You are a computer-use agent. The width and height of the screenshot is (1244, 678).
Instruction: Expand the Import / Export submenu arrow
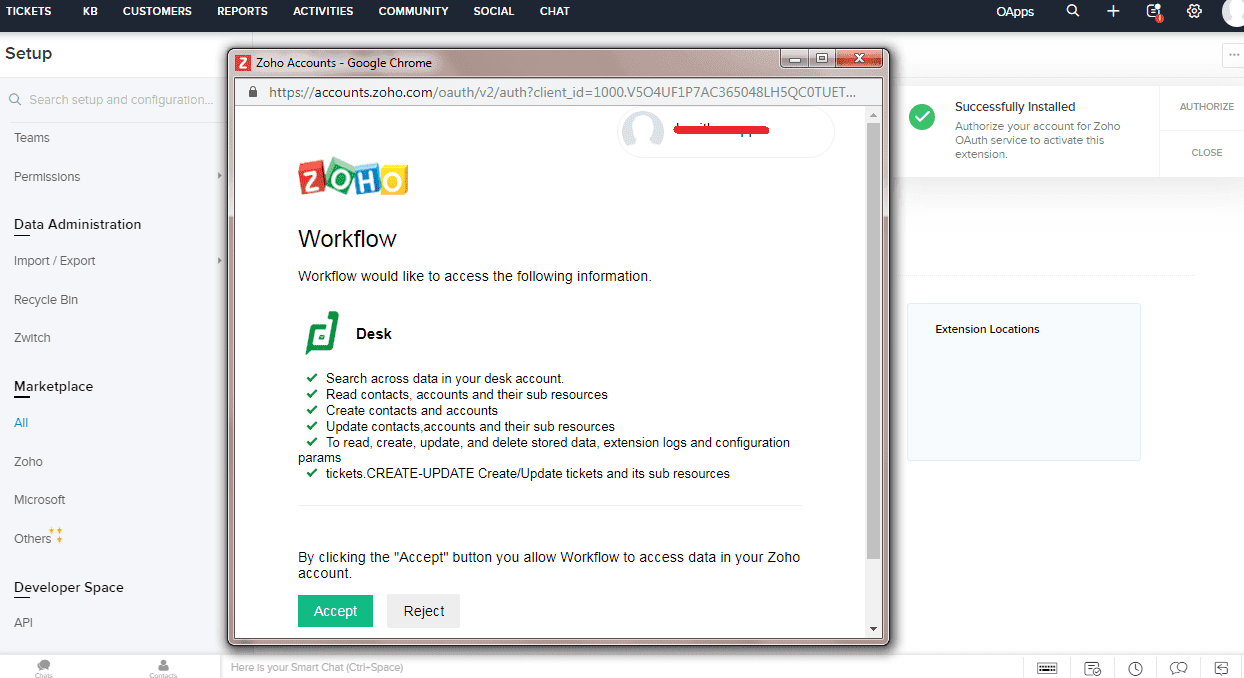pyautogui.click(x=219, y=261)
